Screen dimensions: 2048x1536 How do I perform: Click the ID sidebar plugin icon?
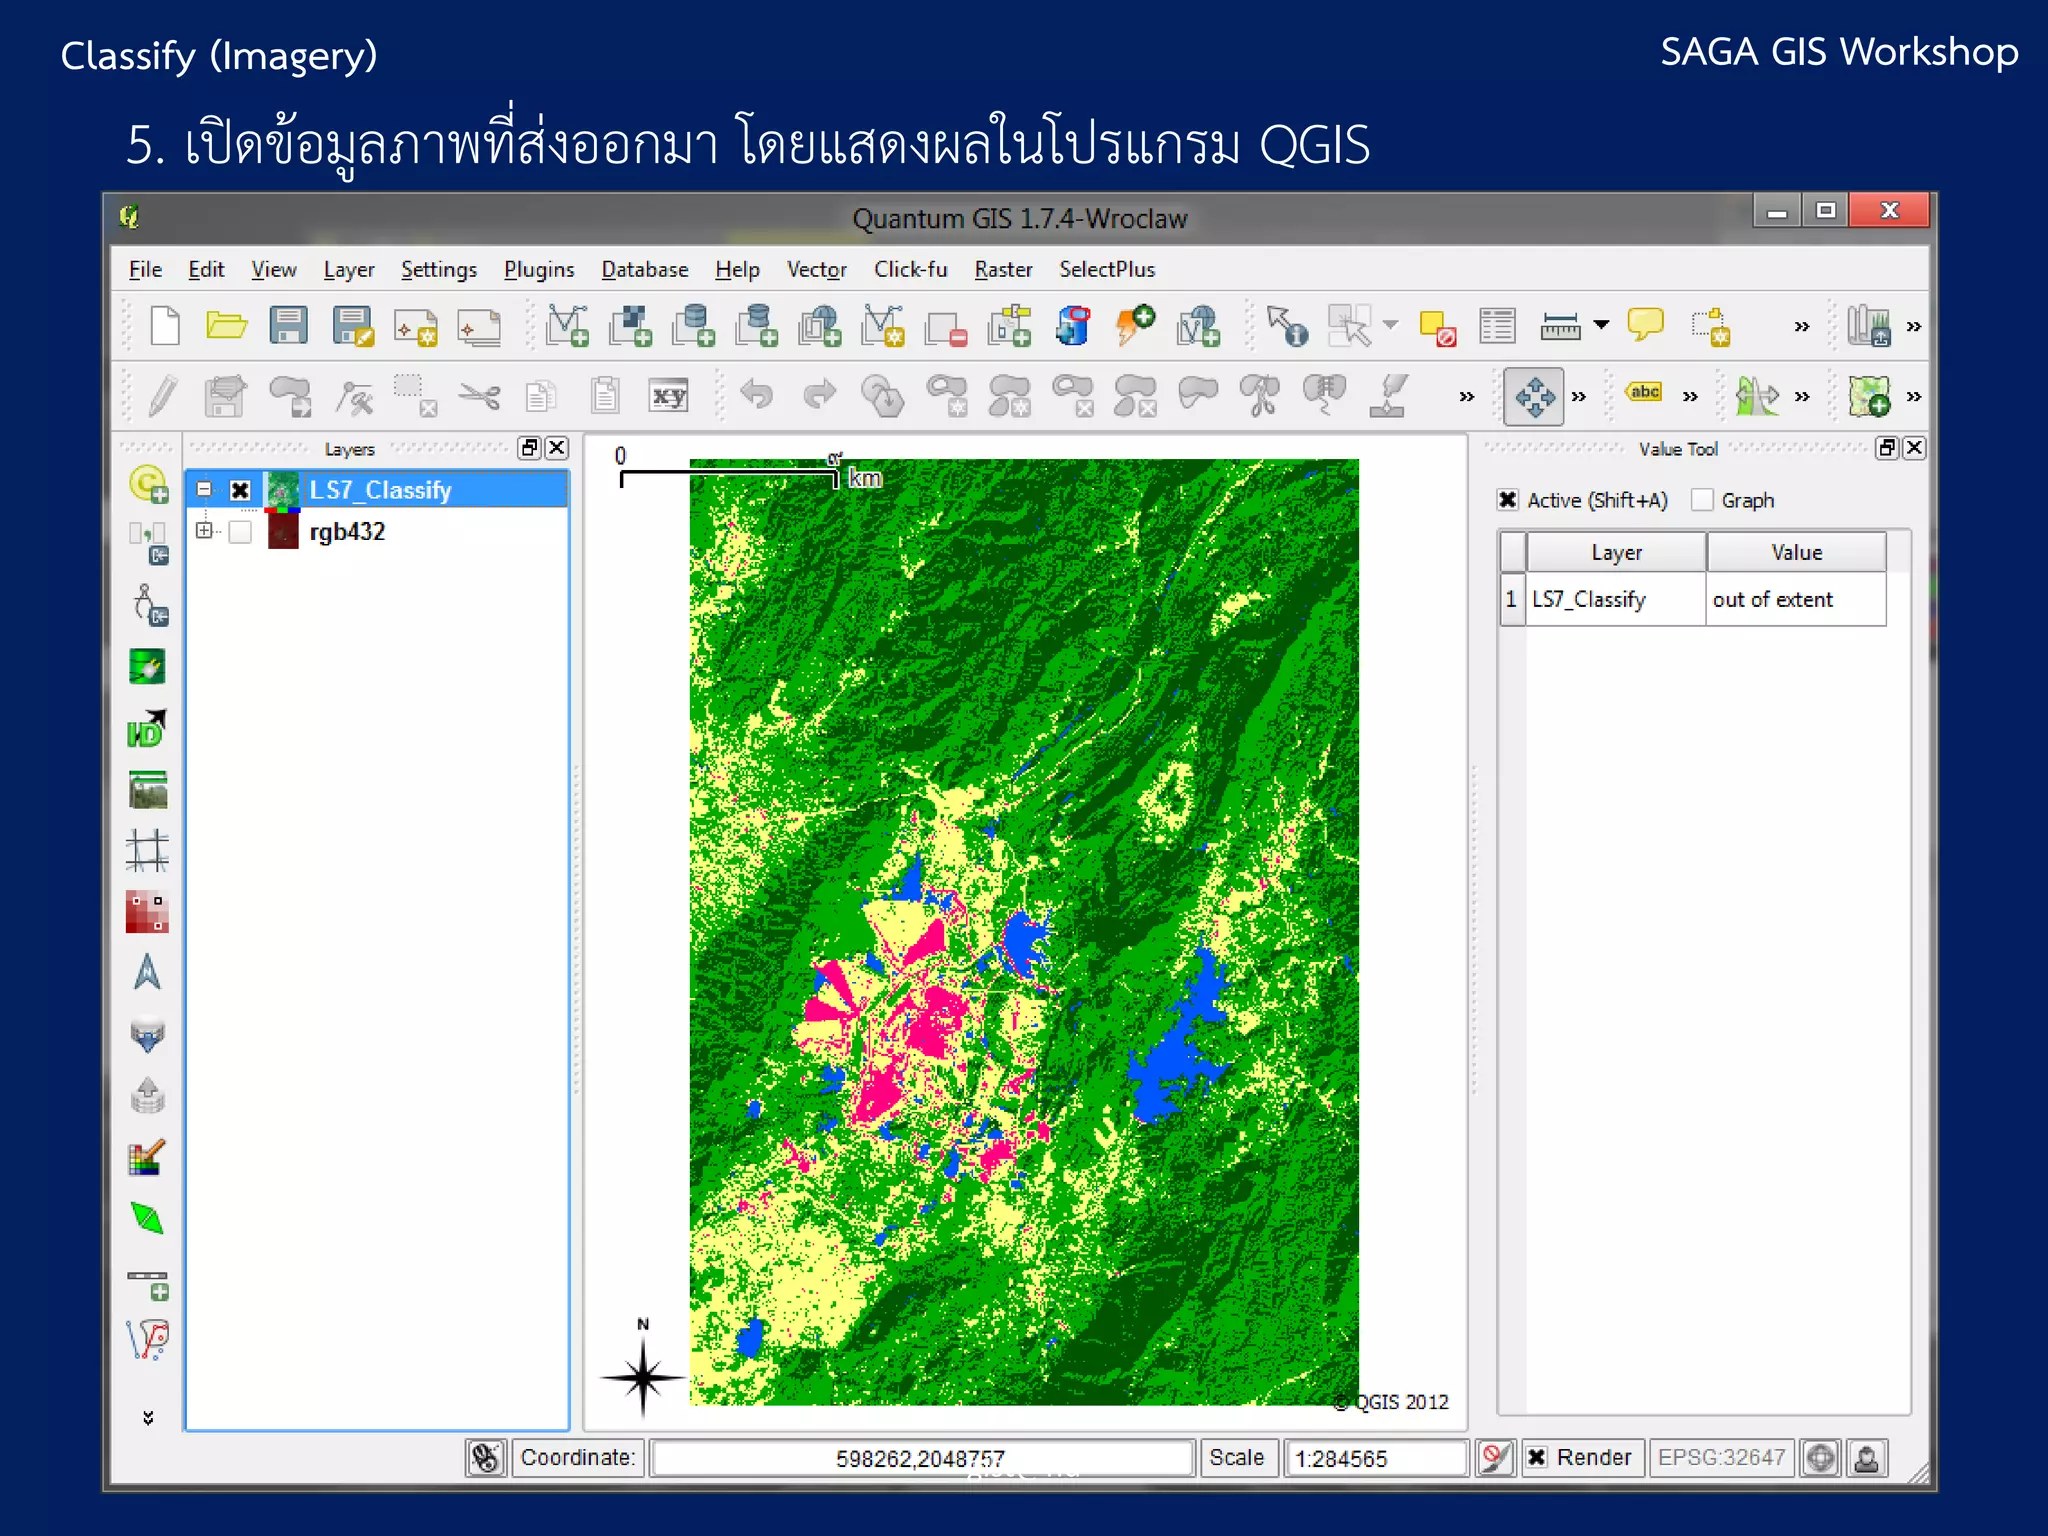click(147, 729)
